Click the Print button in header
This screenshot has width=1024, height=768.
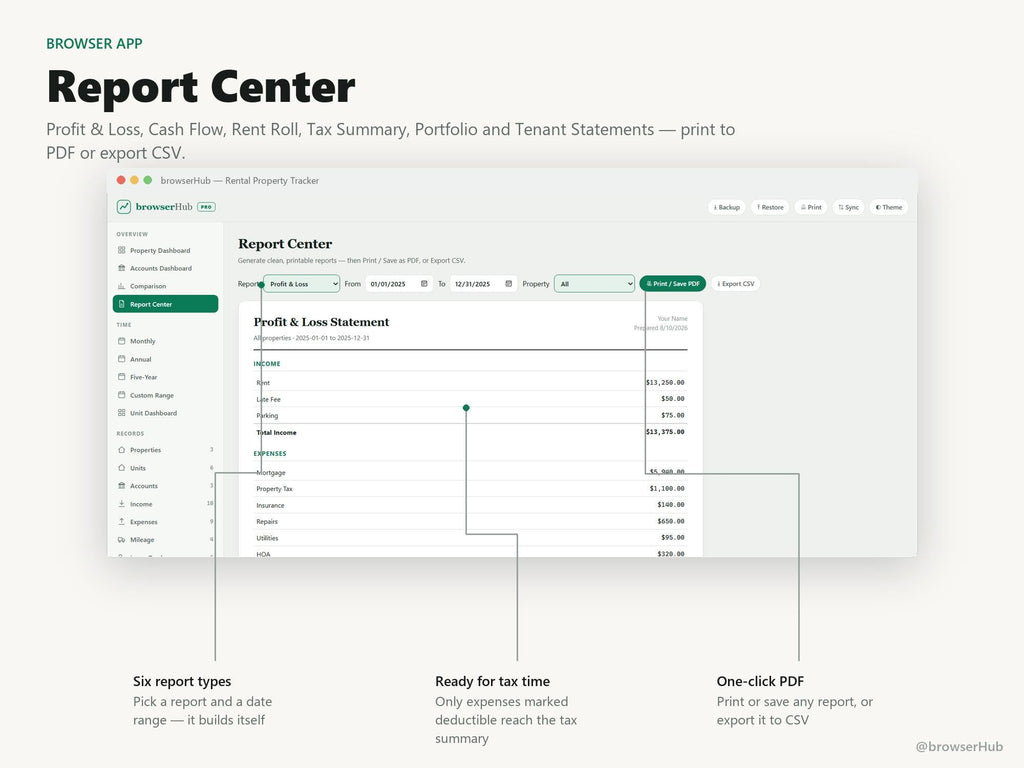point(811,207)
